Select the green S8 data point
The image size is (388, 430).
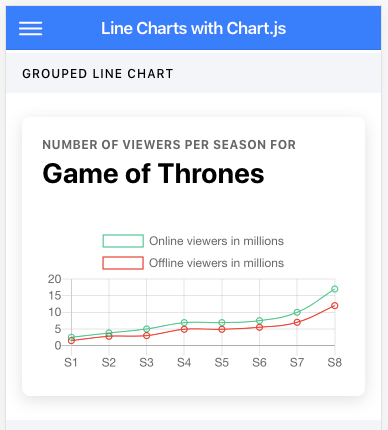(335, 289)
